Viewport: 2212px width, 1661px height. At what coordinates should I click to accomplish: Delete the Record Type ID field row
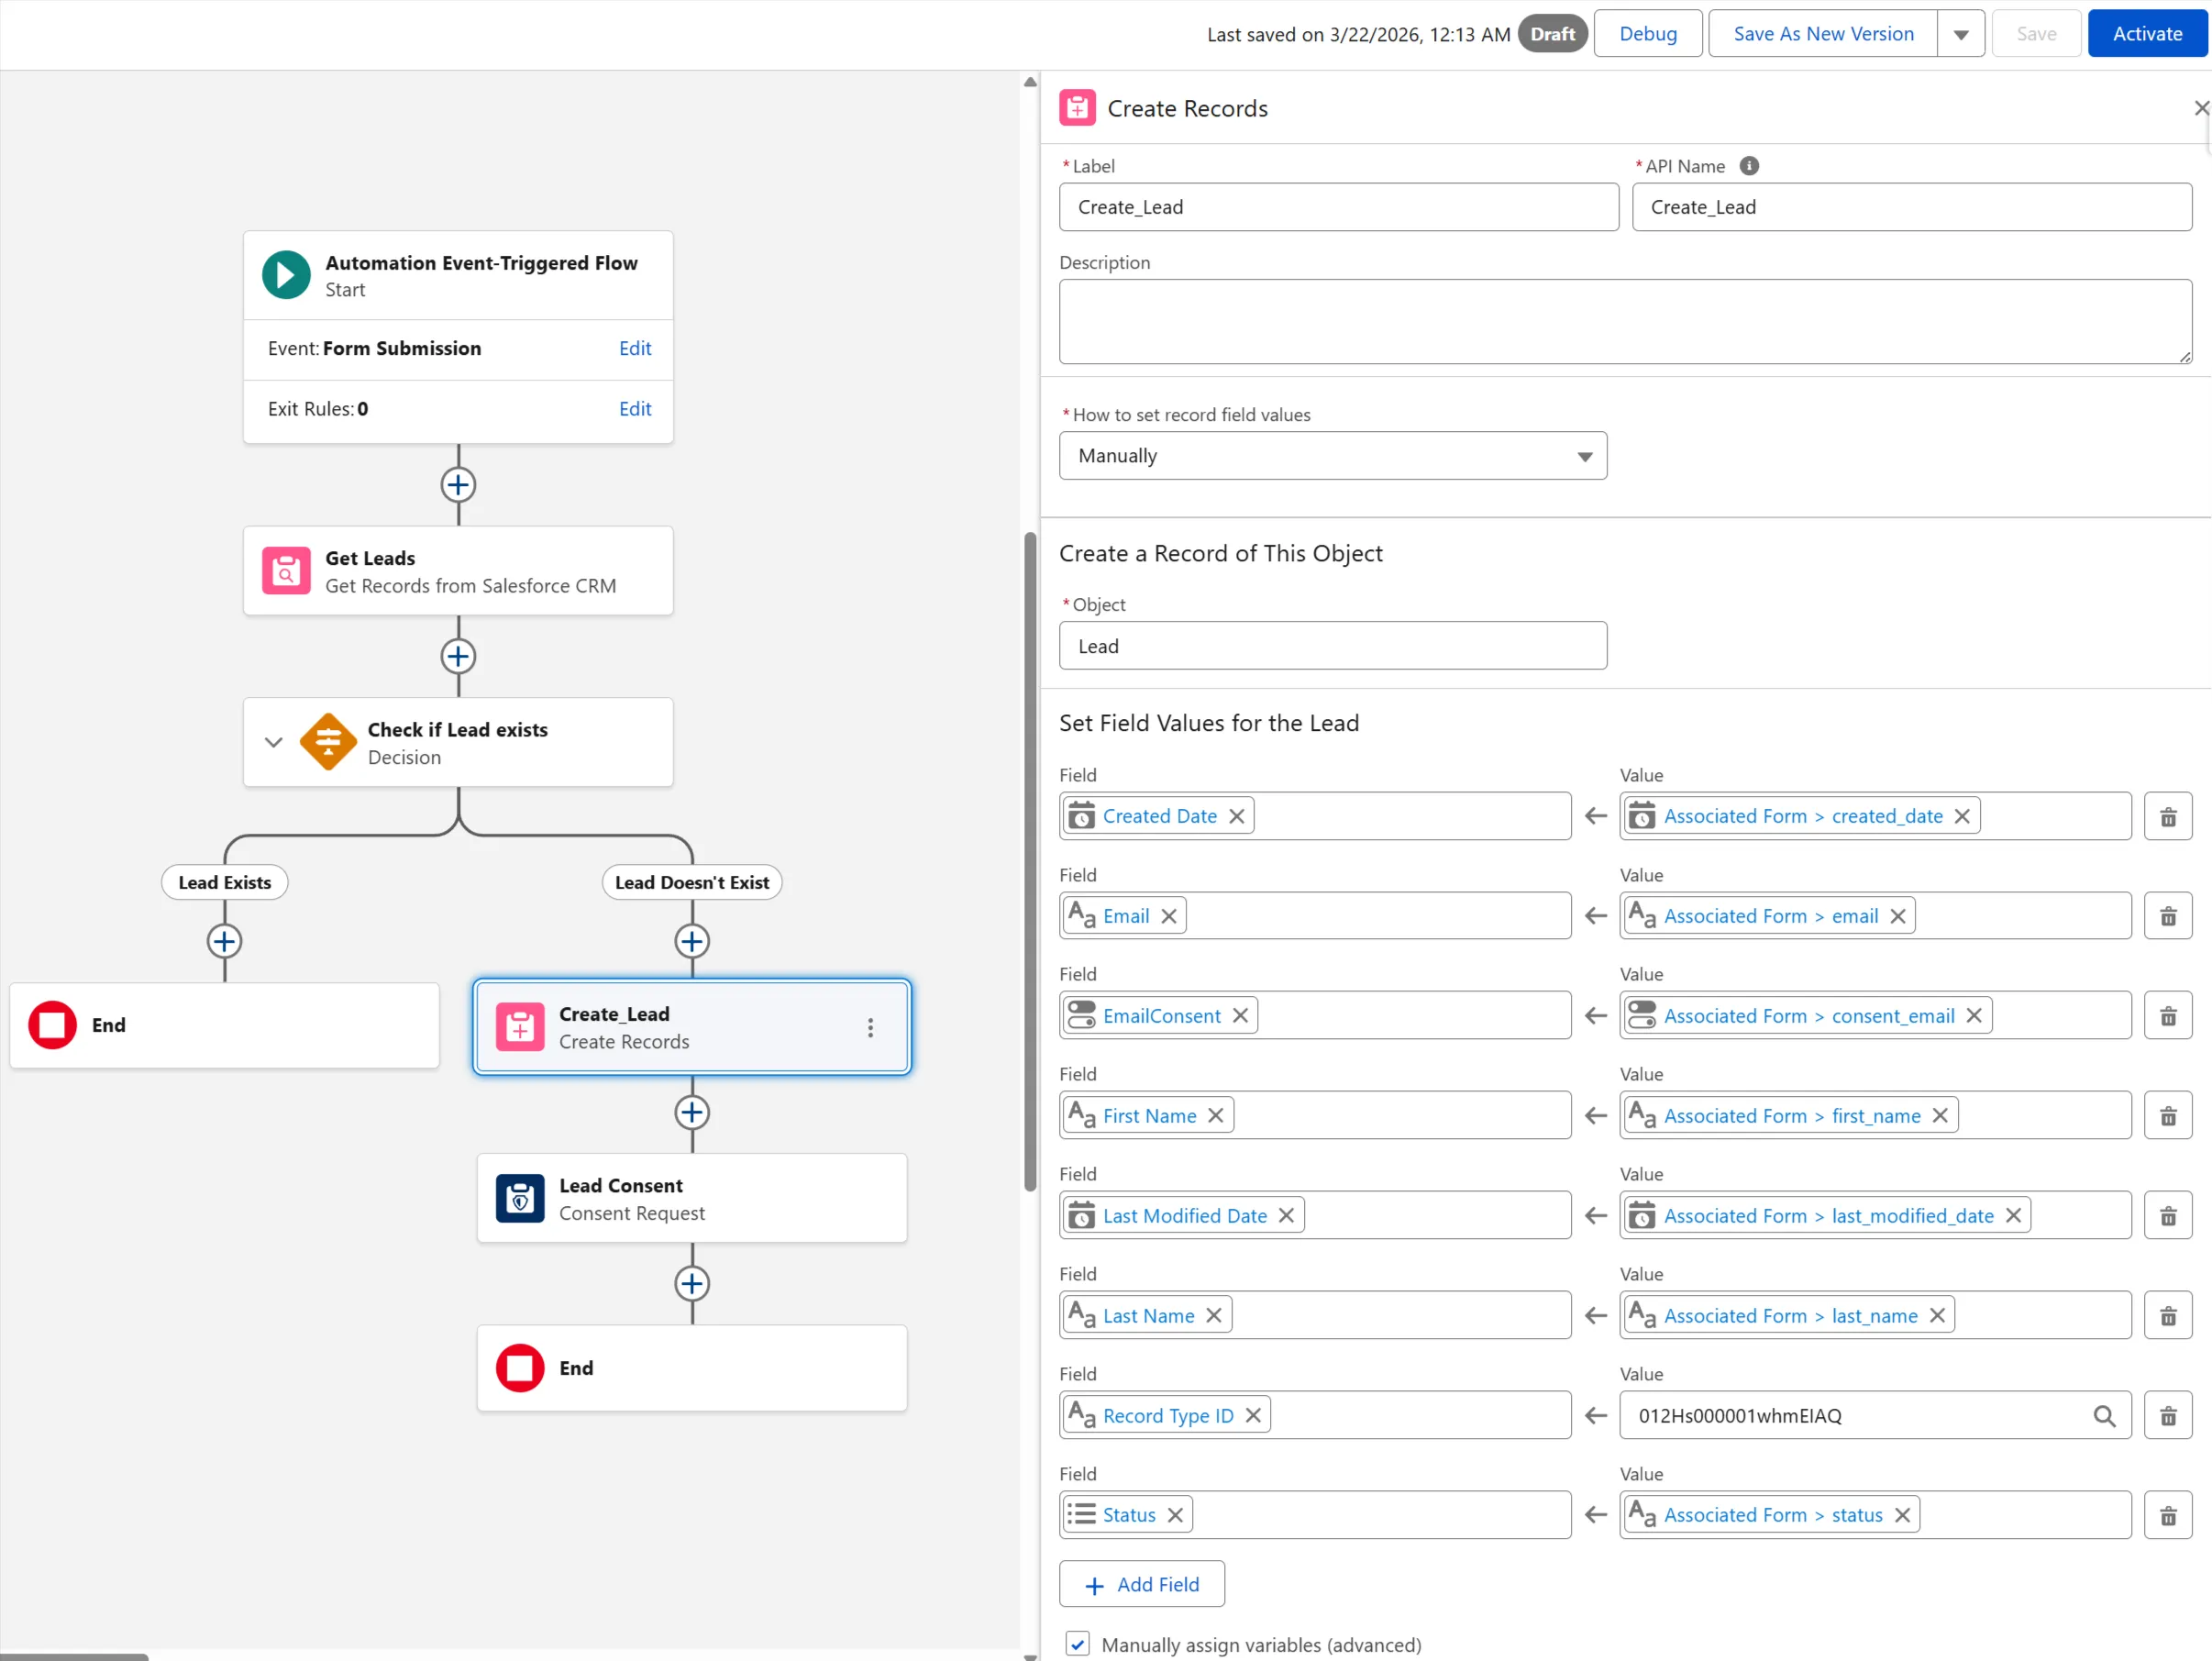click(x=2168, y=1416)
